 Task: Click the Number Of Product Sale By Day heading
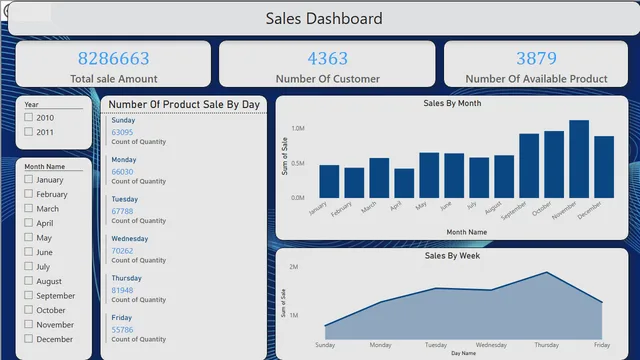coord(184,104)
